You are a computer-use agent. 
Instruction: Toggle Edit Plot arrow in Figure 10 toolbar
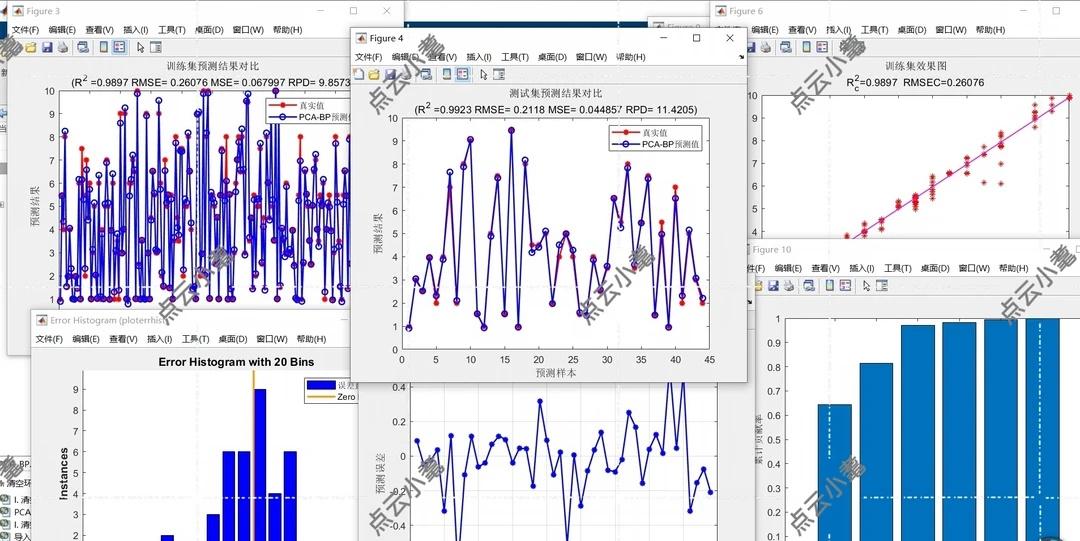click(x=866, y=285)
